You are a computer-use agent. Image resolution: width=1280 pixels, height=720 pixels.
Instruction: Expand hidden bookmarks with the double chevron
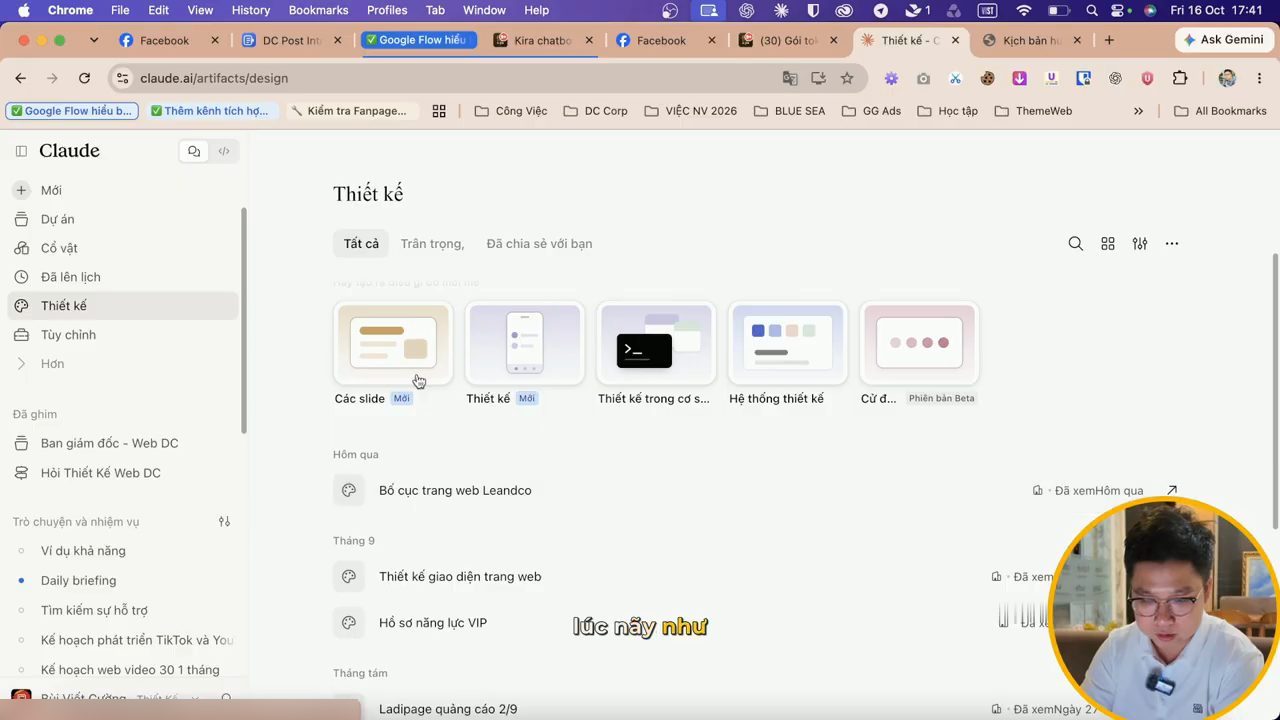tap(1138, 111)
